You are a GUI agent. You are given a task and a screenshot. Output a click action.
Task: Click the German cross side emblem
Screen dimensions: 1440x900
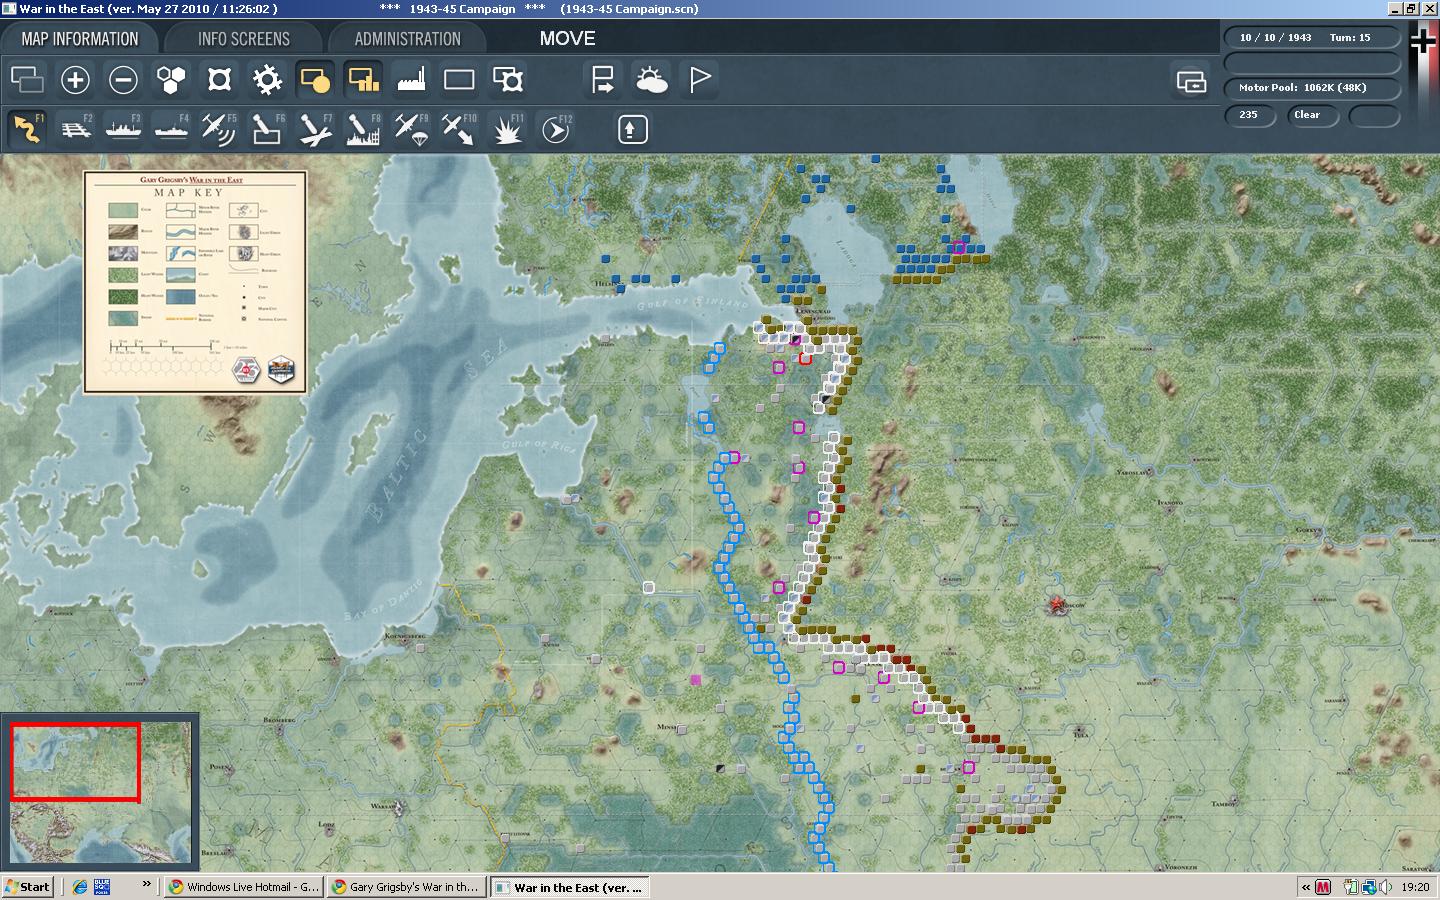[x=1422, y=40]
